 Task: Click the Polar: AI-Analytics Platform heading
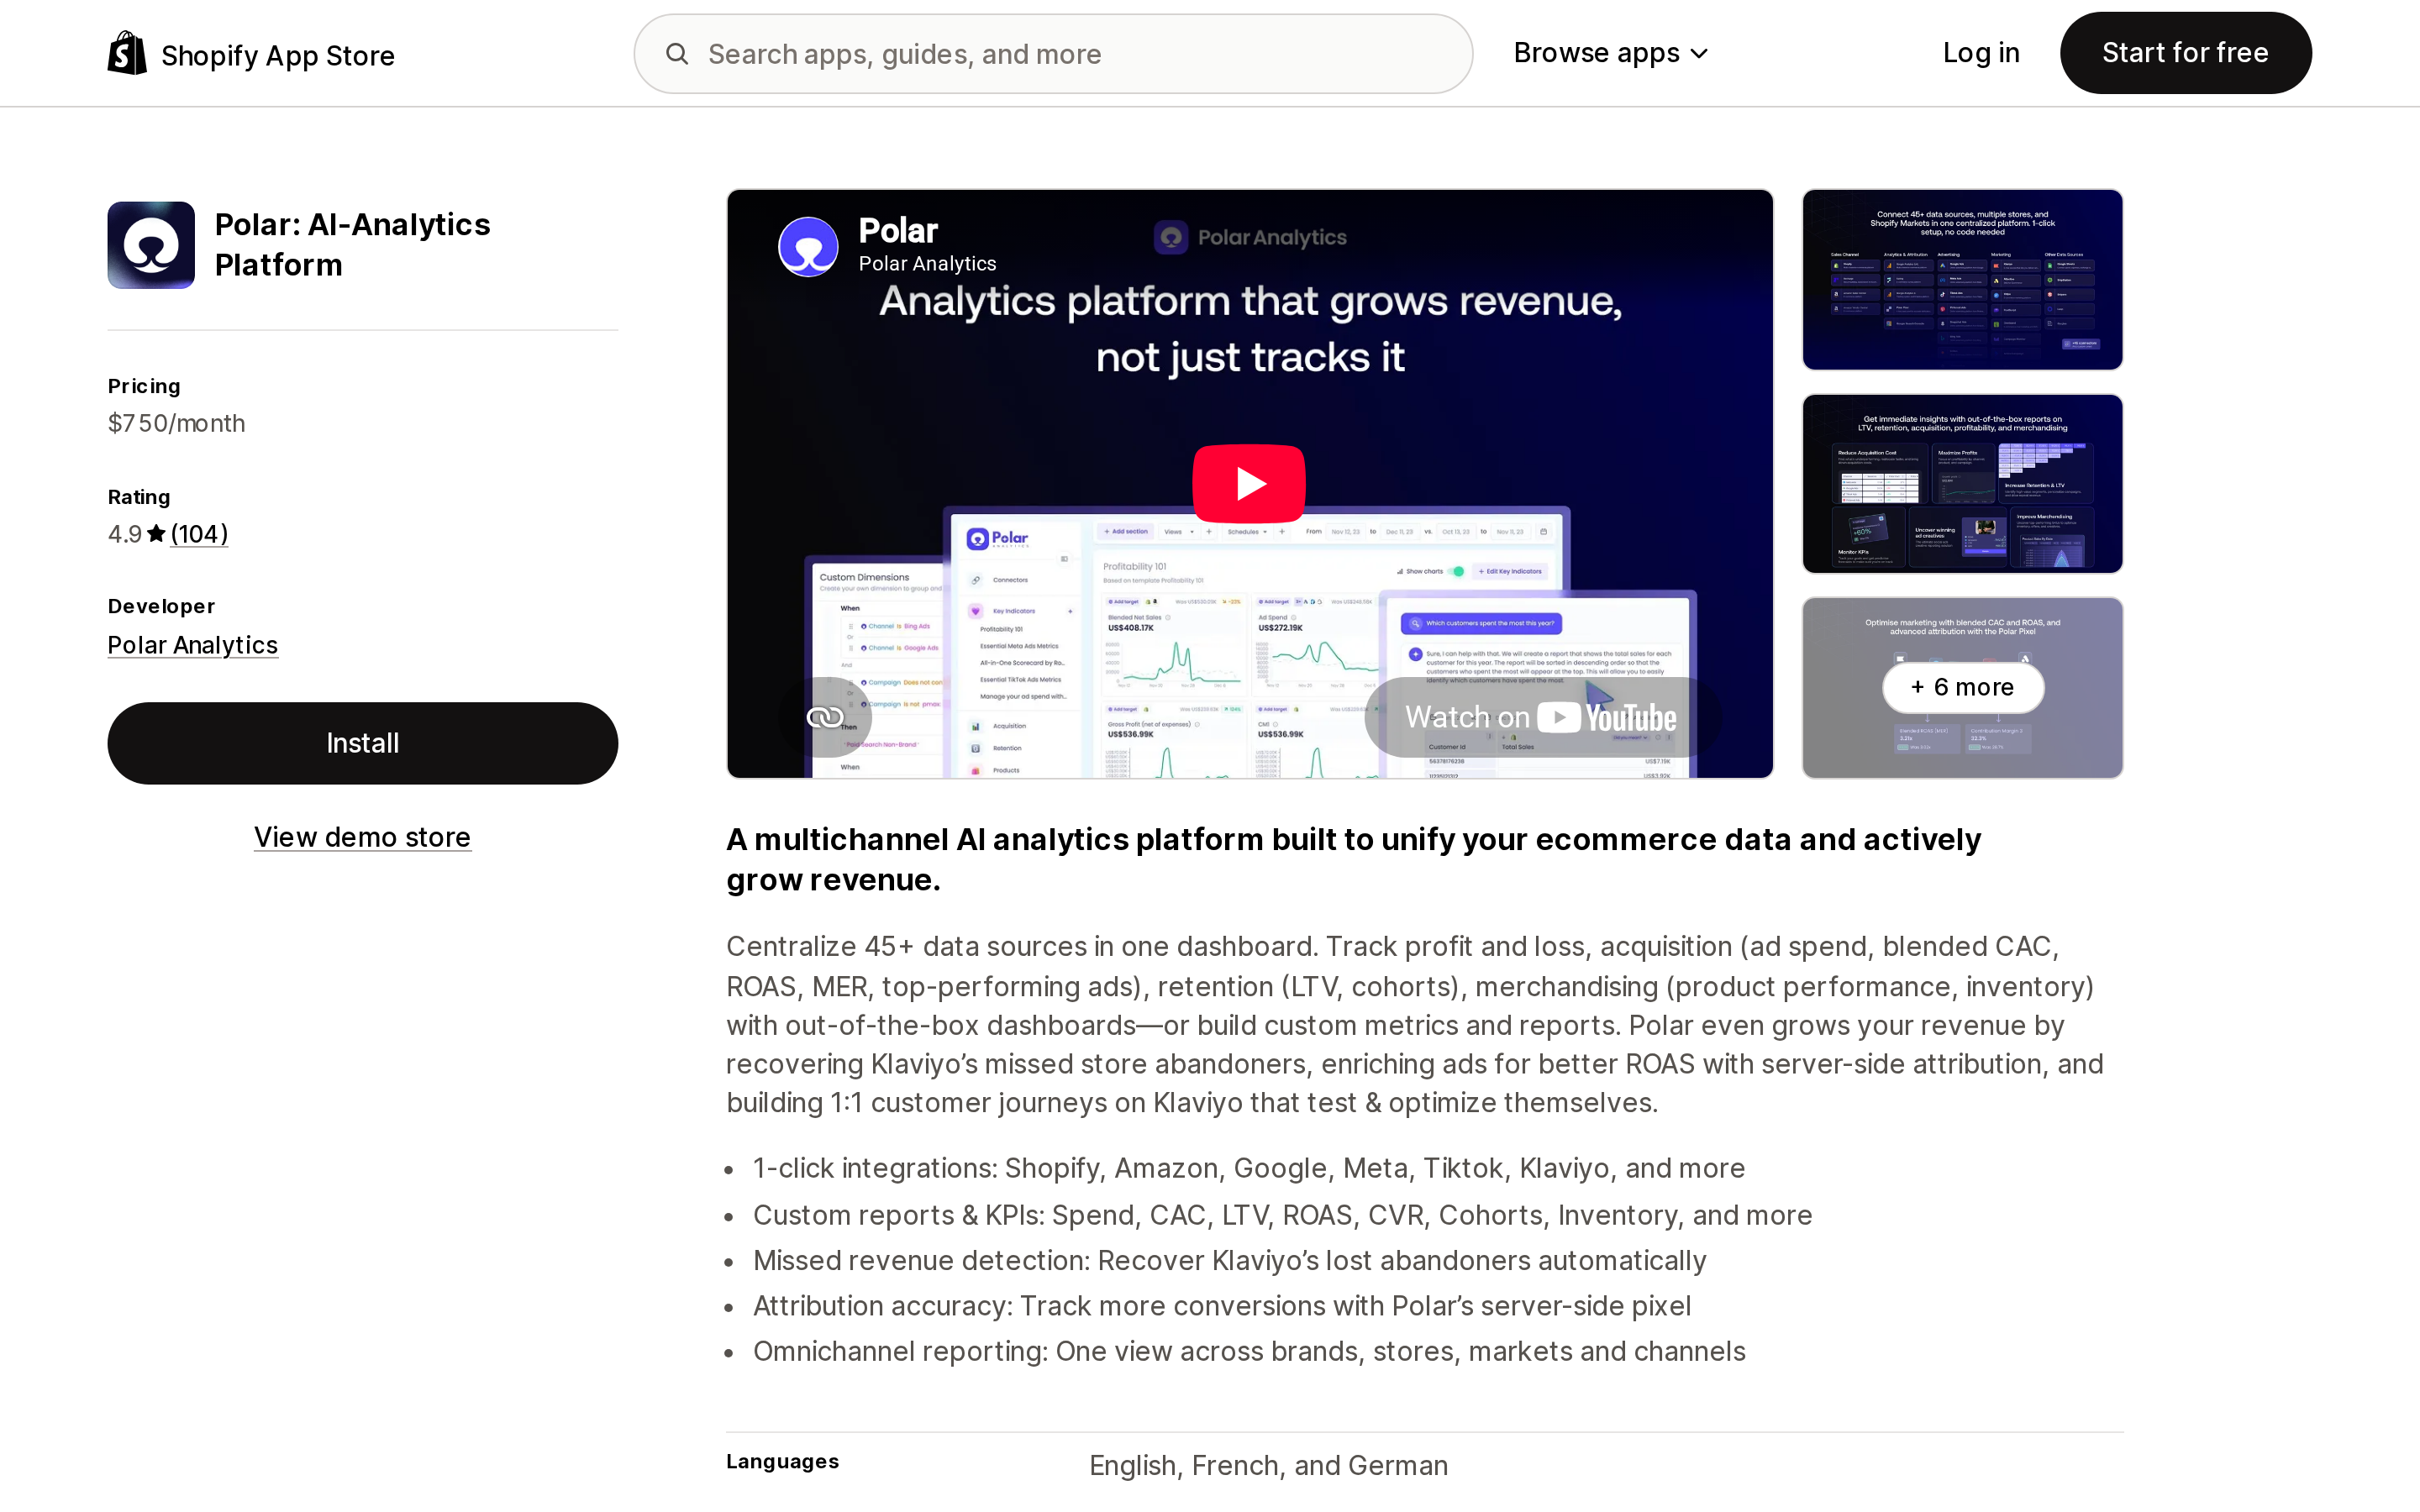[353, 245]
